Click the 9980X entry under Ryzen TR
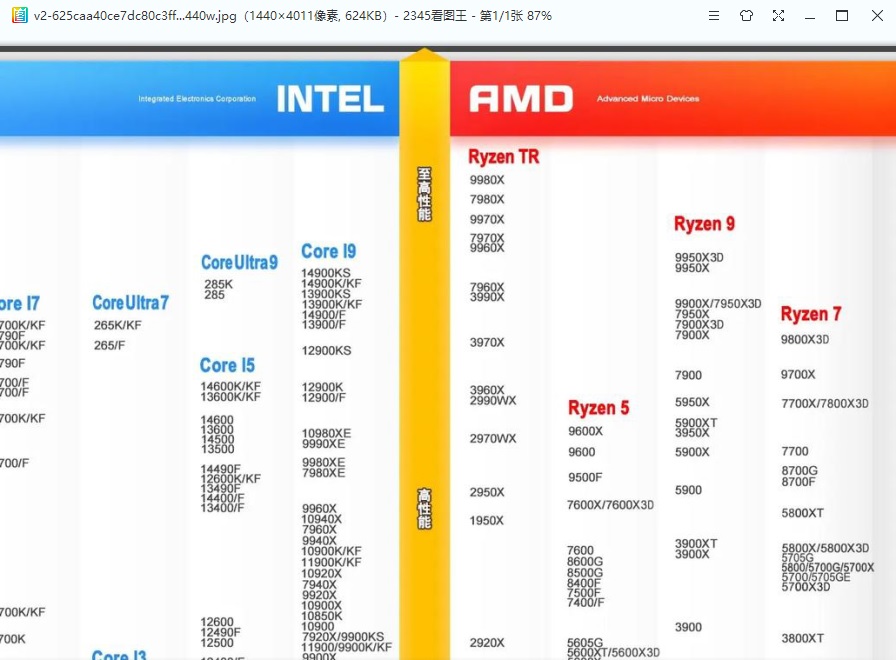Viewport: 896px width, 660px height. click(487, 180)
